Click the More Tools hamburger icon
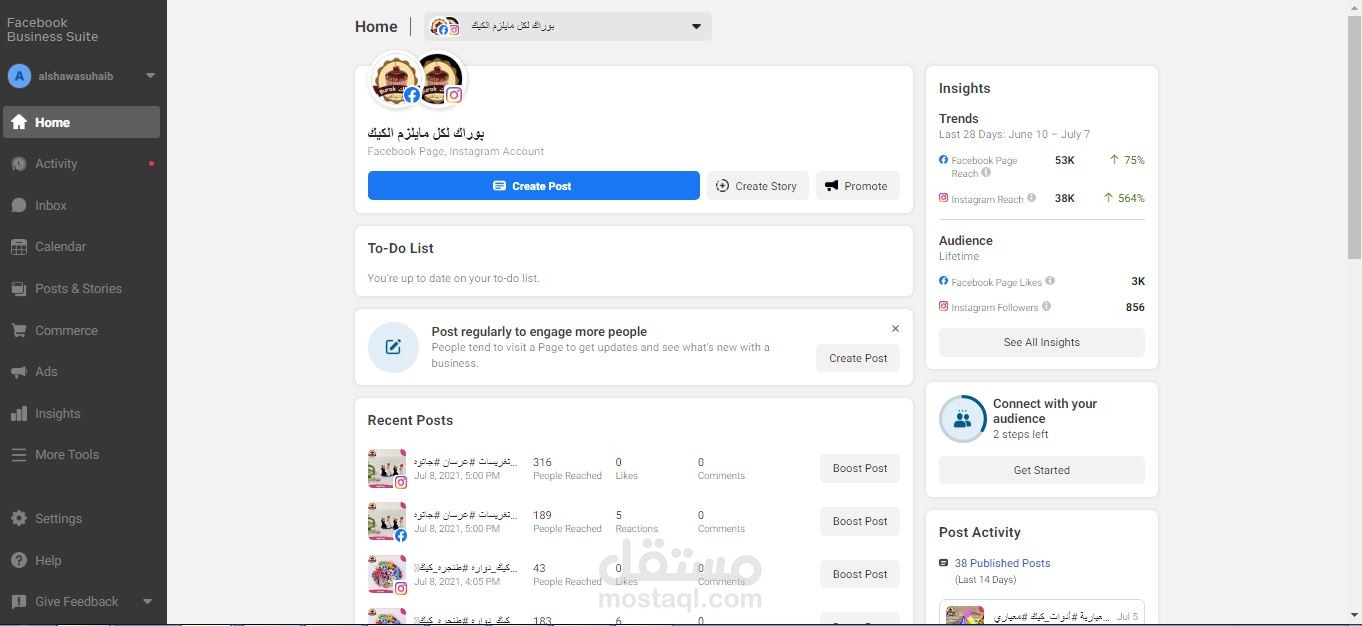The width and height of the screenshot is (1362, 626). 18,455
